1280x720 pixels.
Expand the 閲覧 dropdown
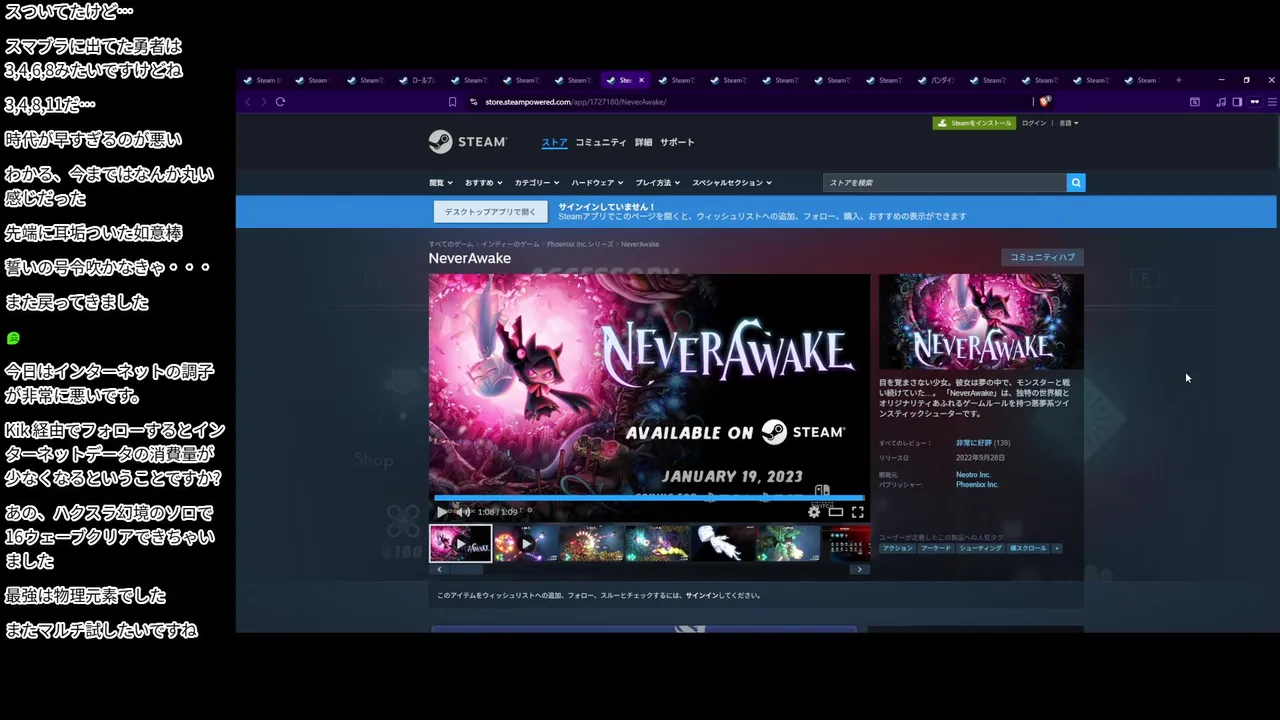440,183
